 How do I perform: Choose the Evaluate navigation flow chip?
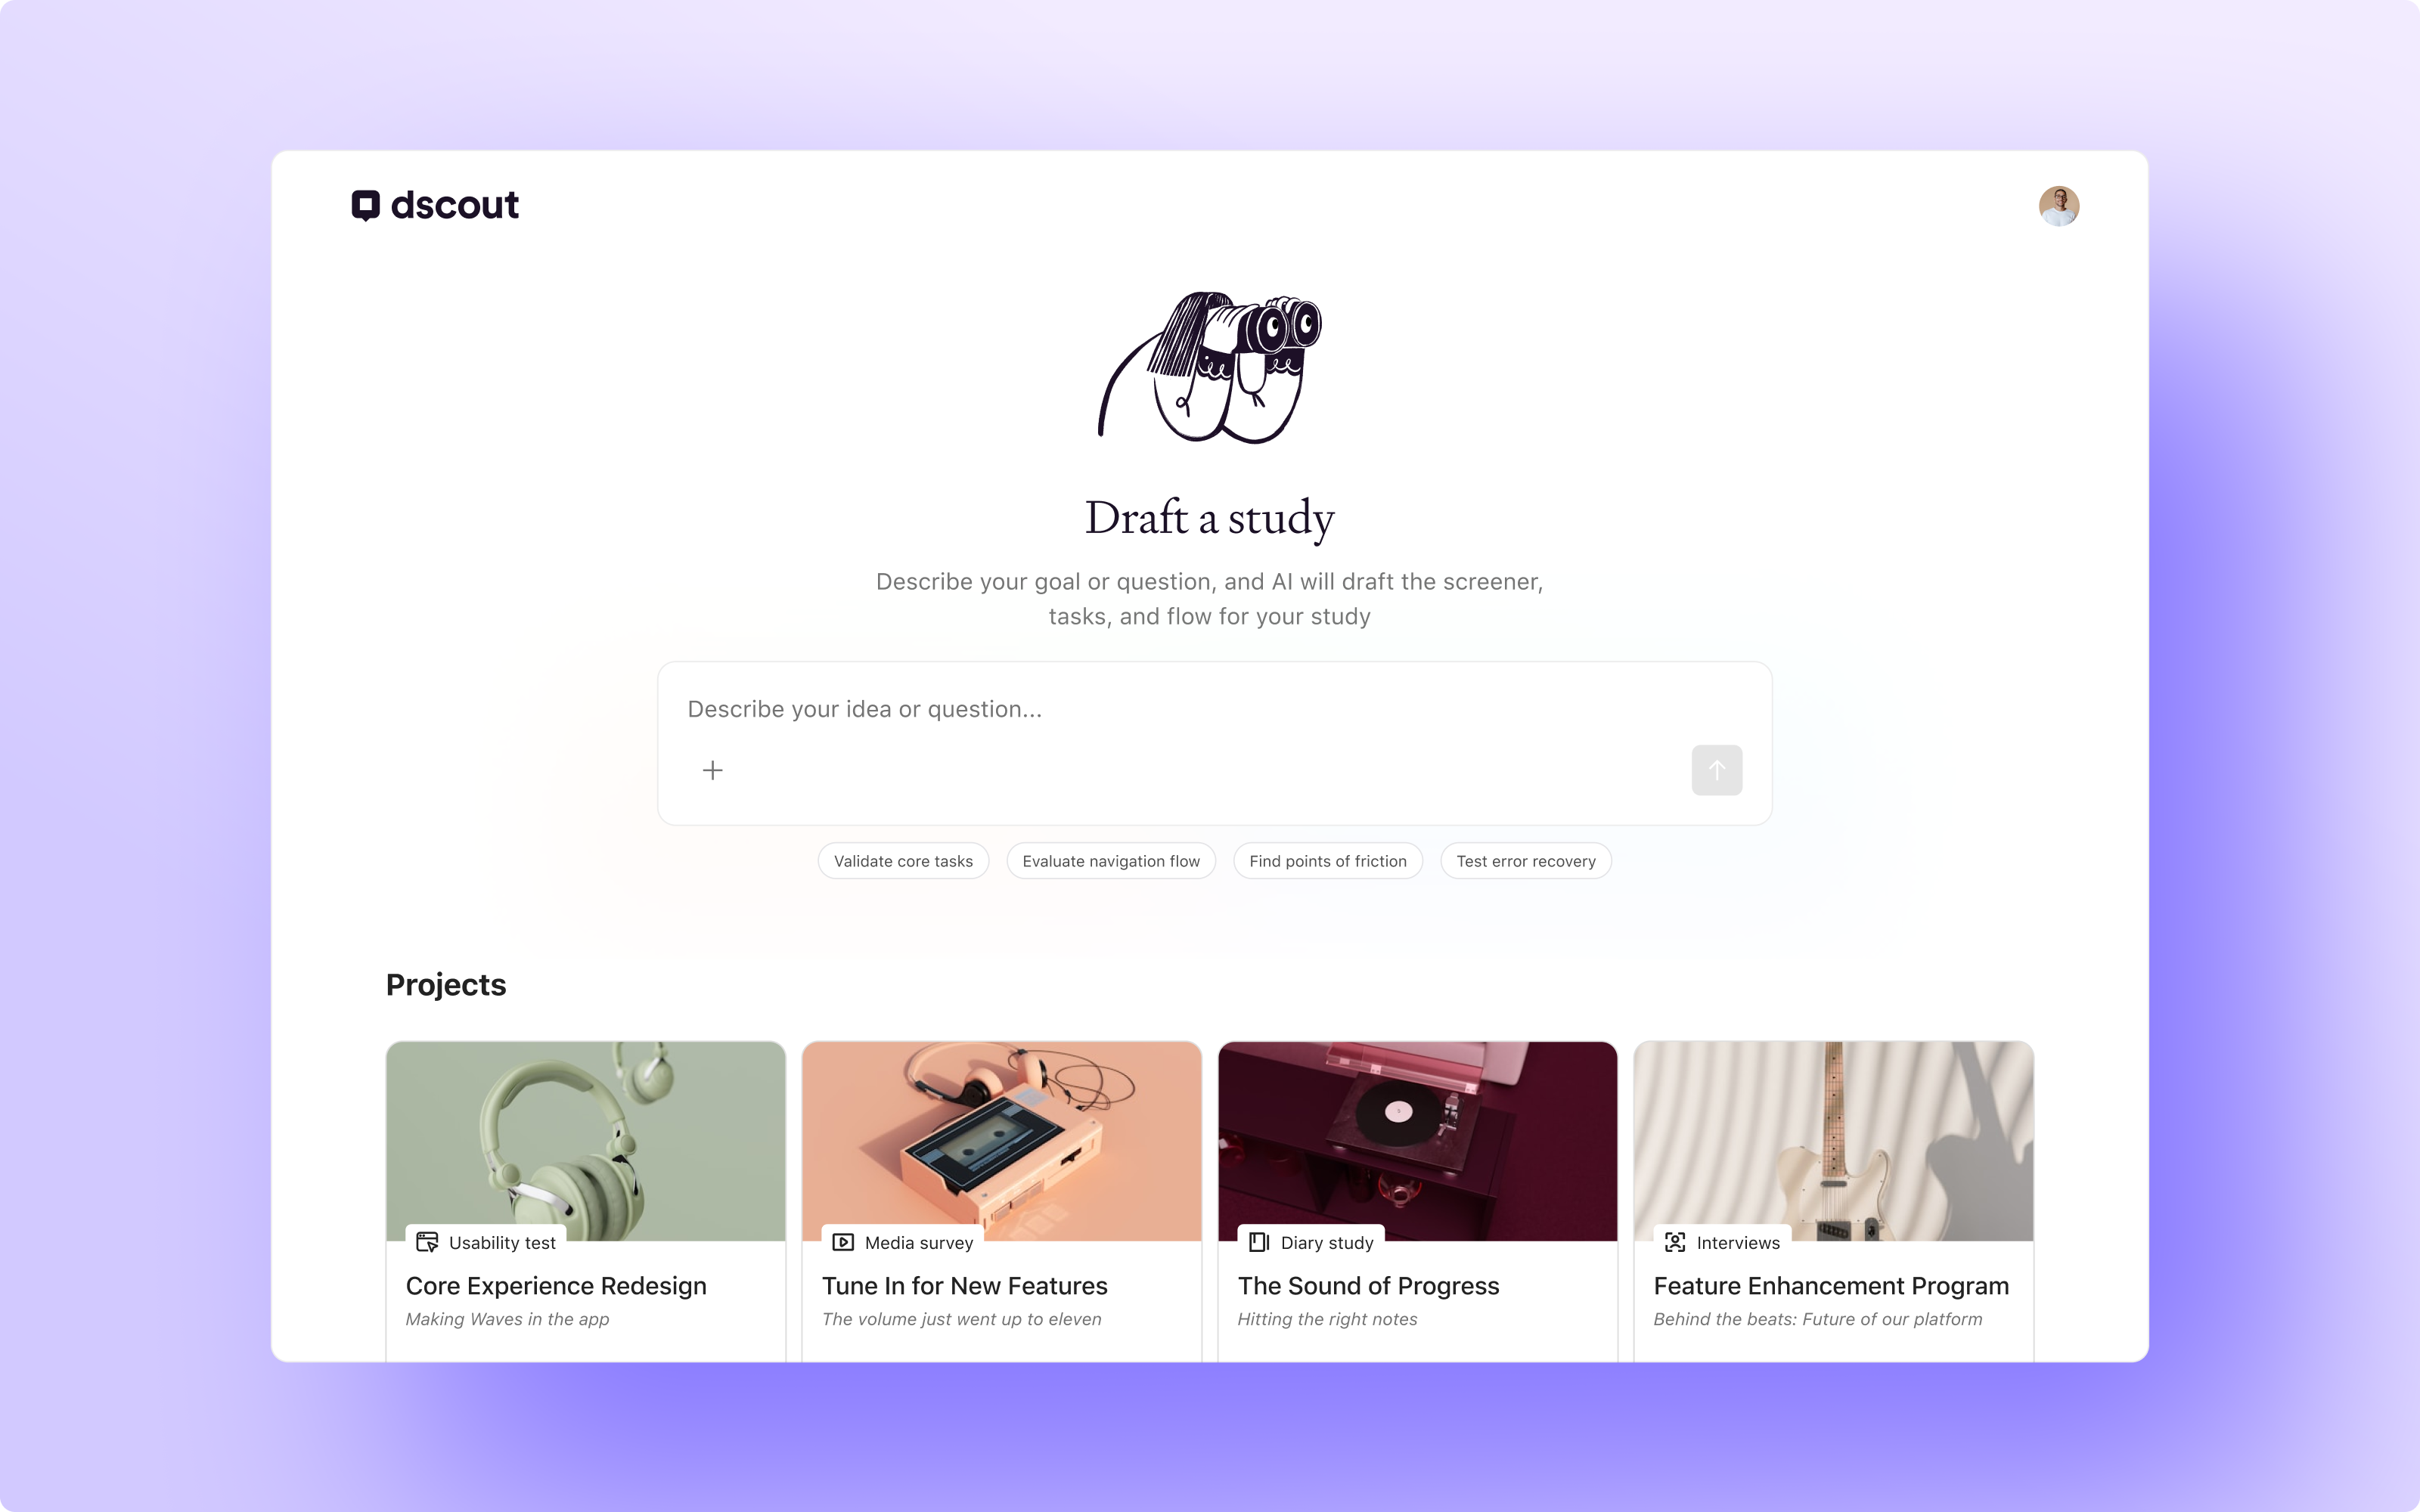click(x=1111, y=861)
